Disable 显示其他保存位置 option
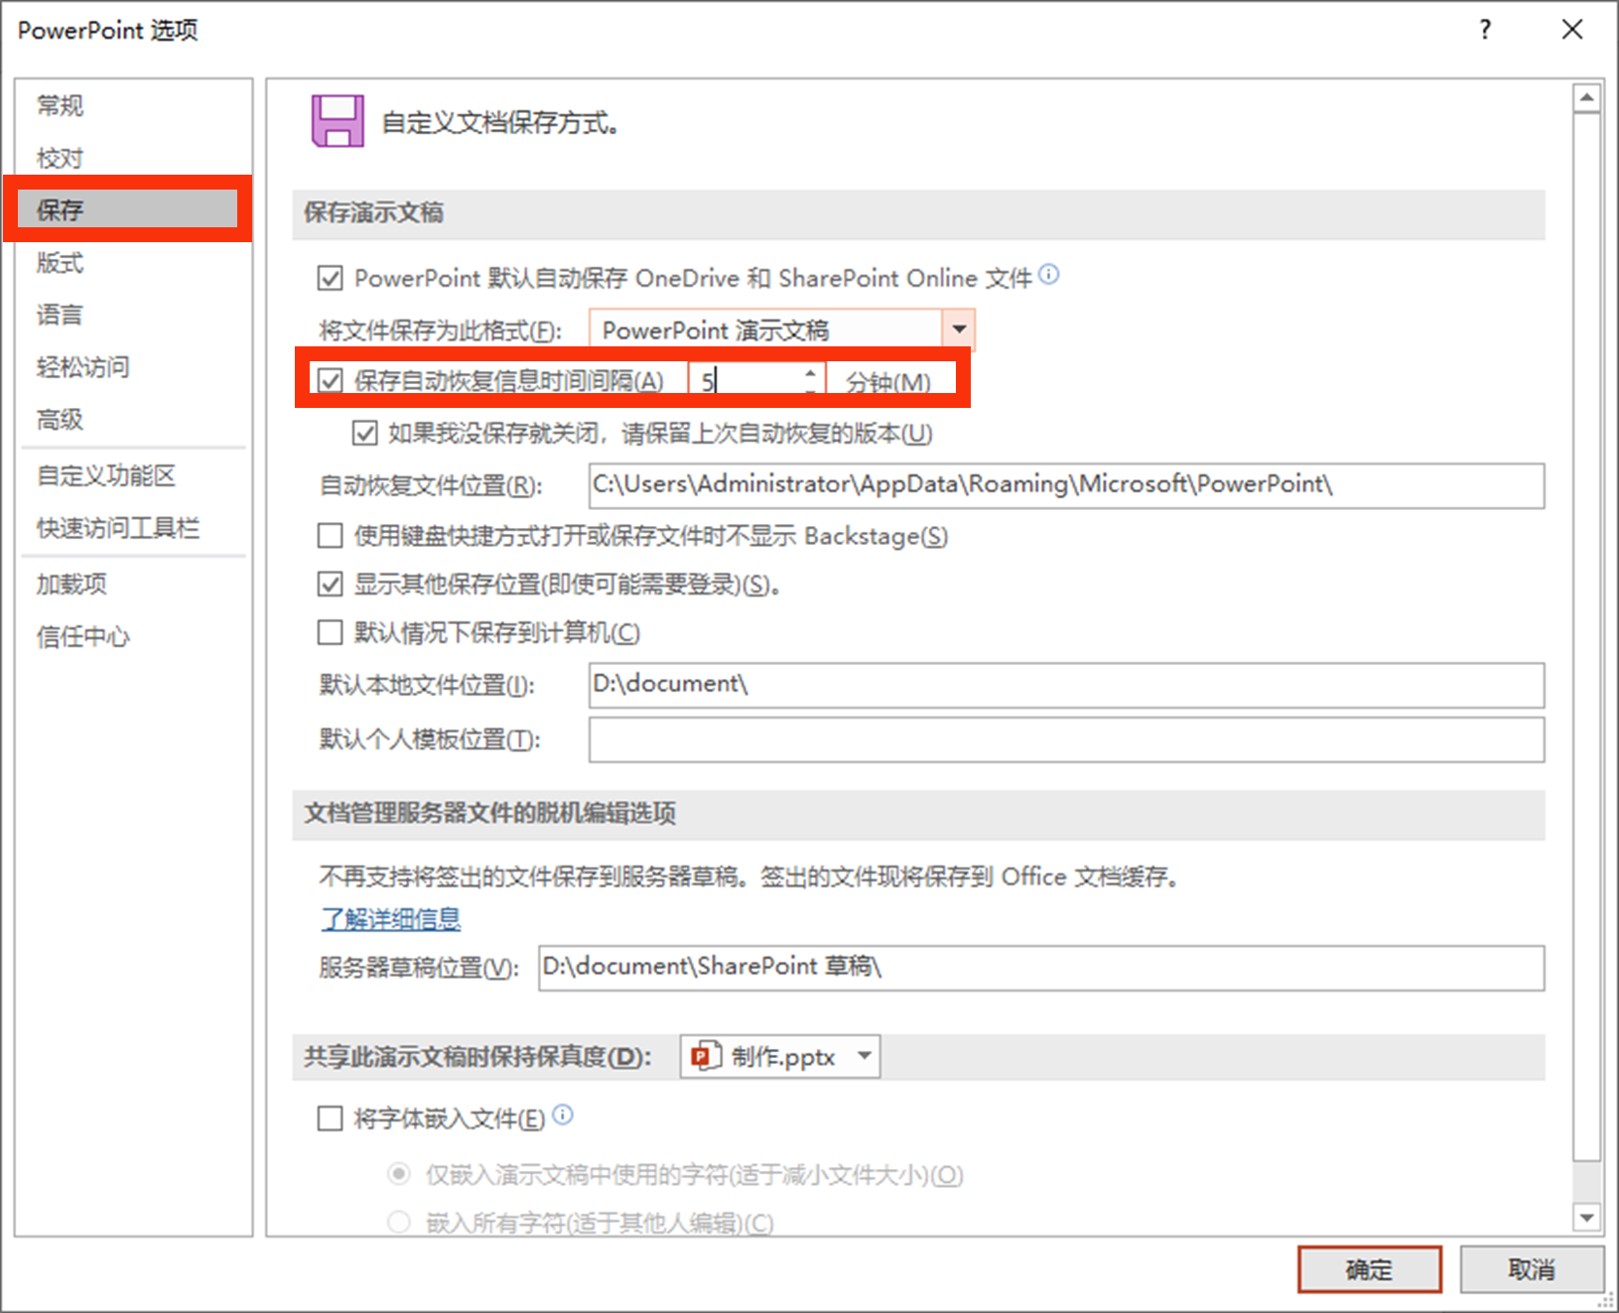 coord(329,585)
